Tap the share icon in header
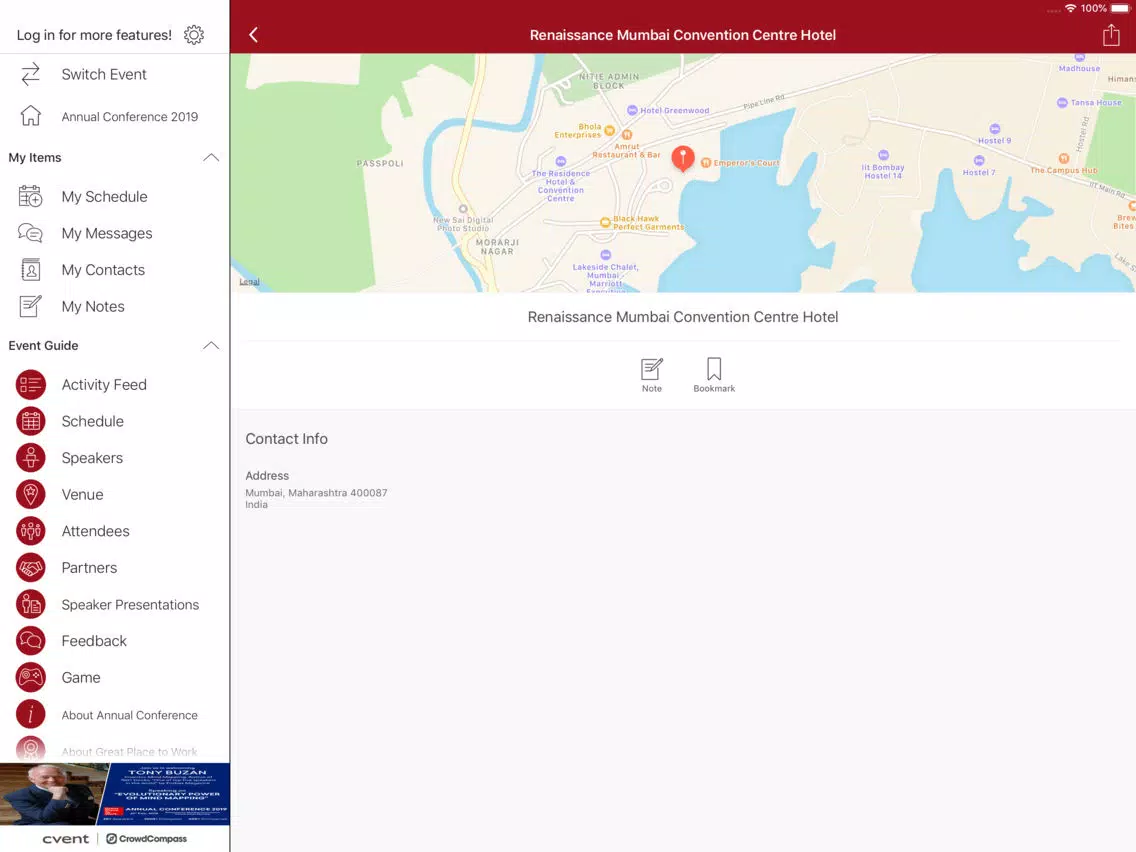The image size is (1136, 852). coord(1111,35)
